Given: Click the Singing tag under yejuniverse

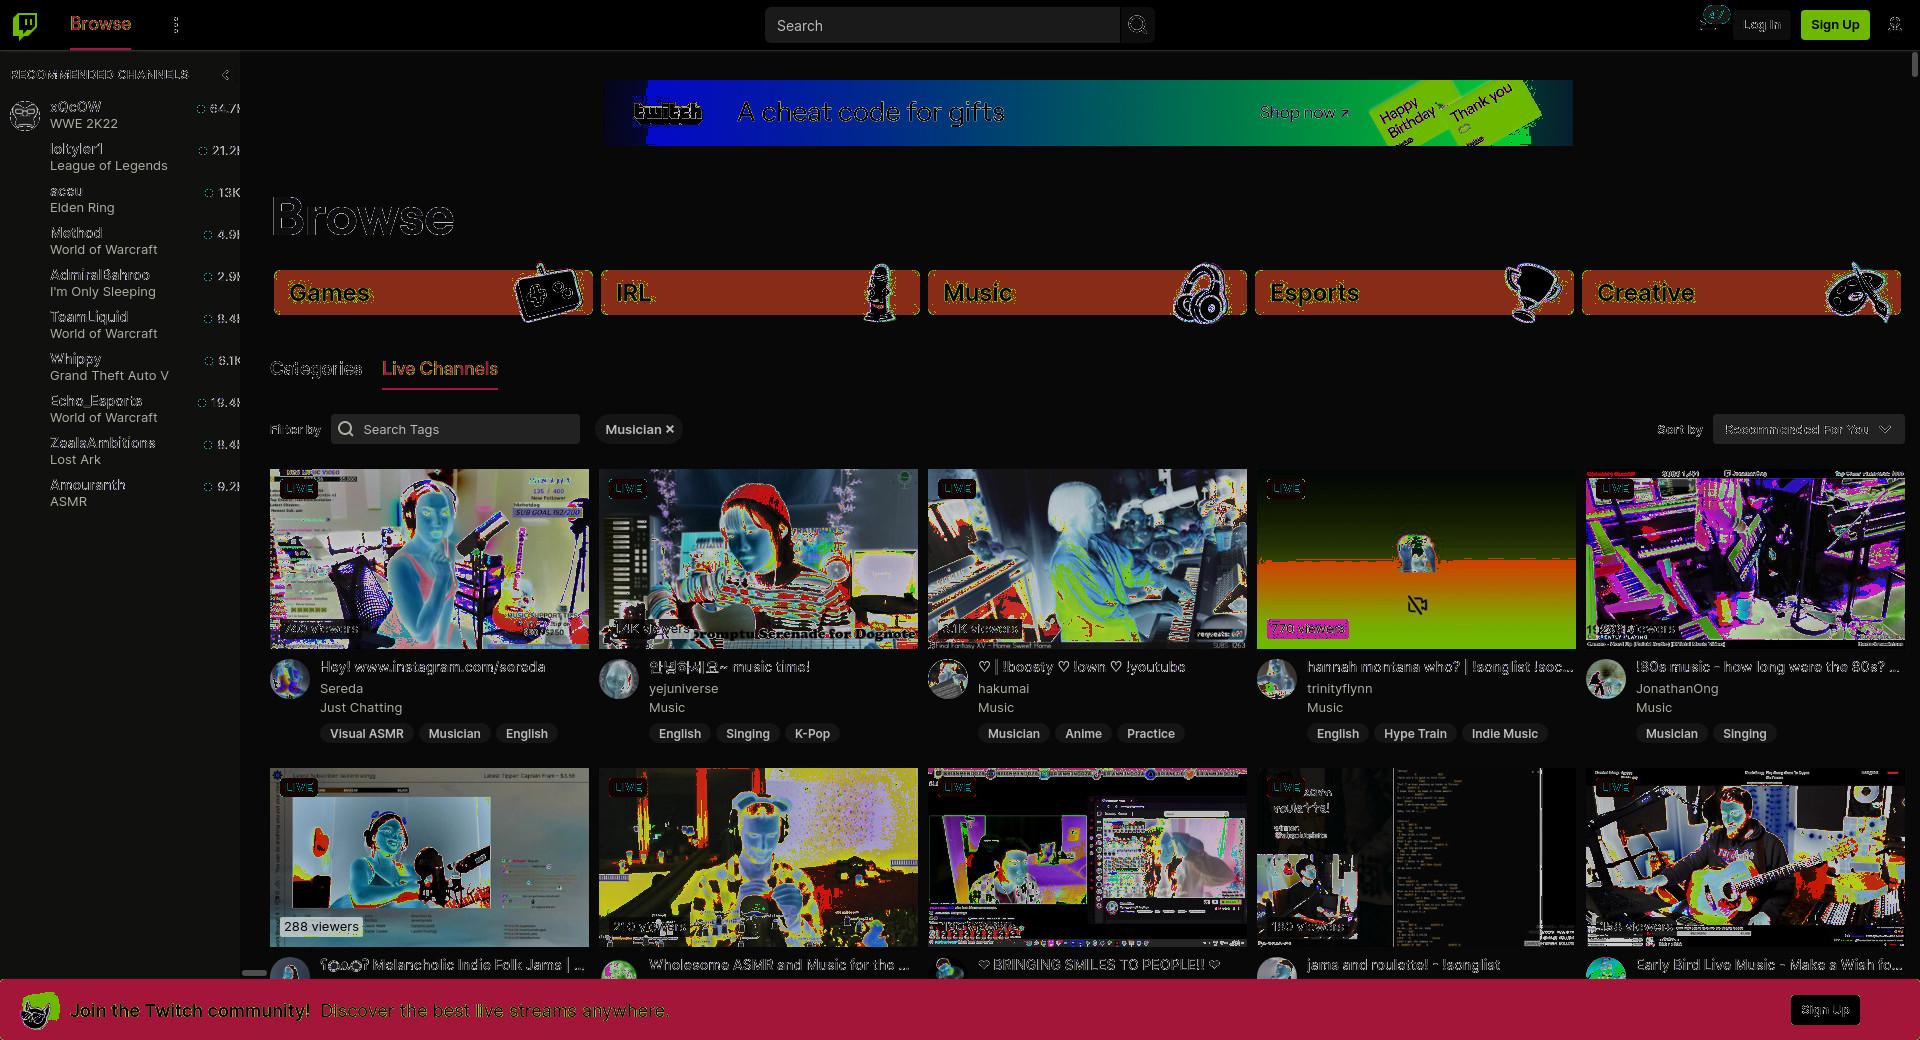Looking at the screenshot, I should (747, 733).
